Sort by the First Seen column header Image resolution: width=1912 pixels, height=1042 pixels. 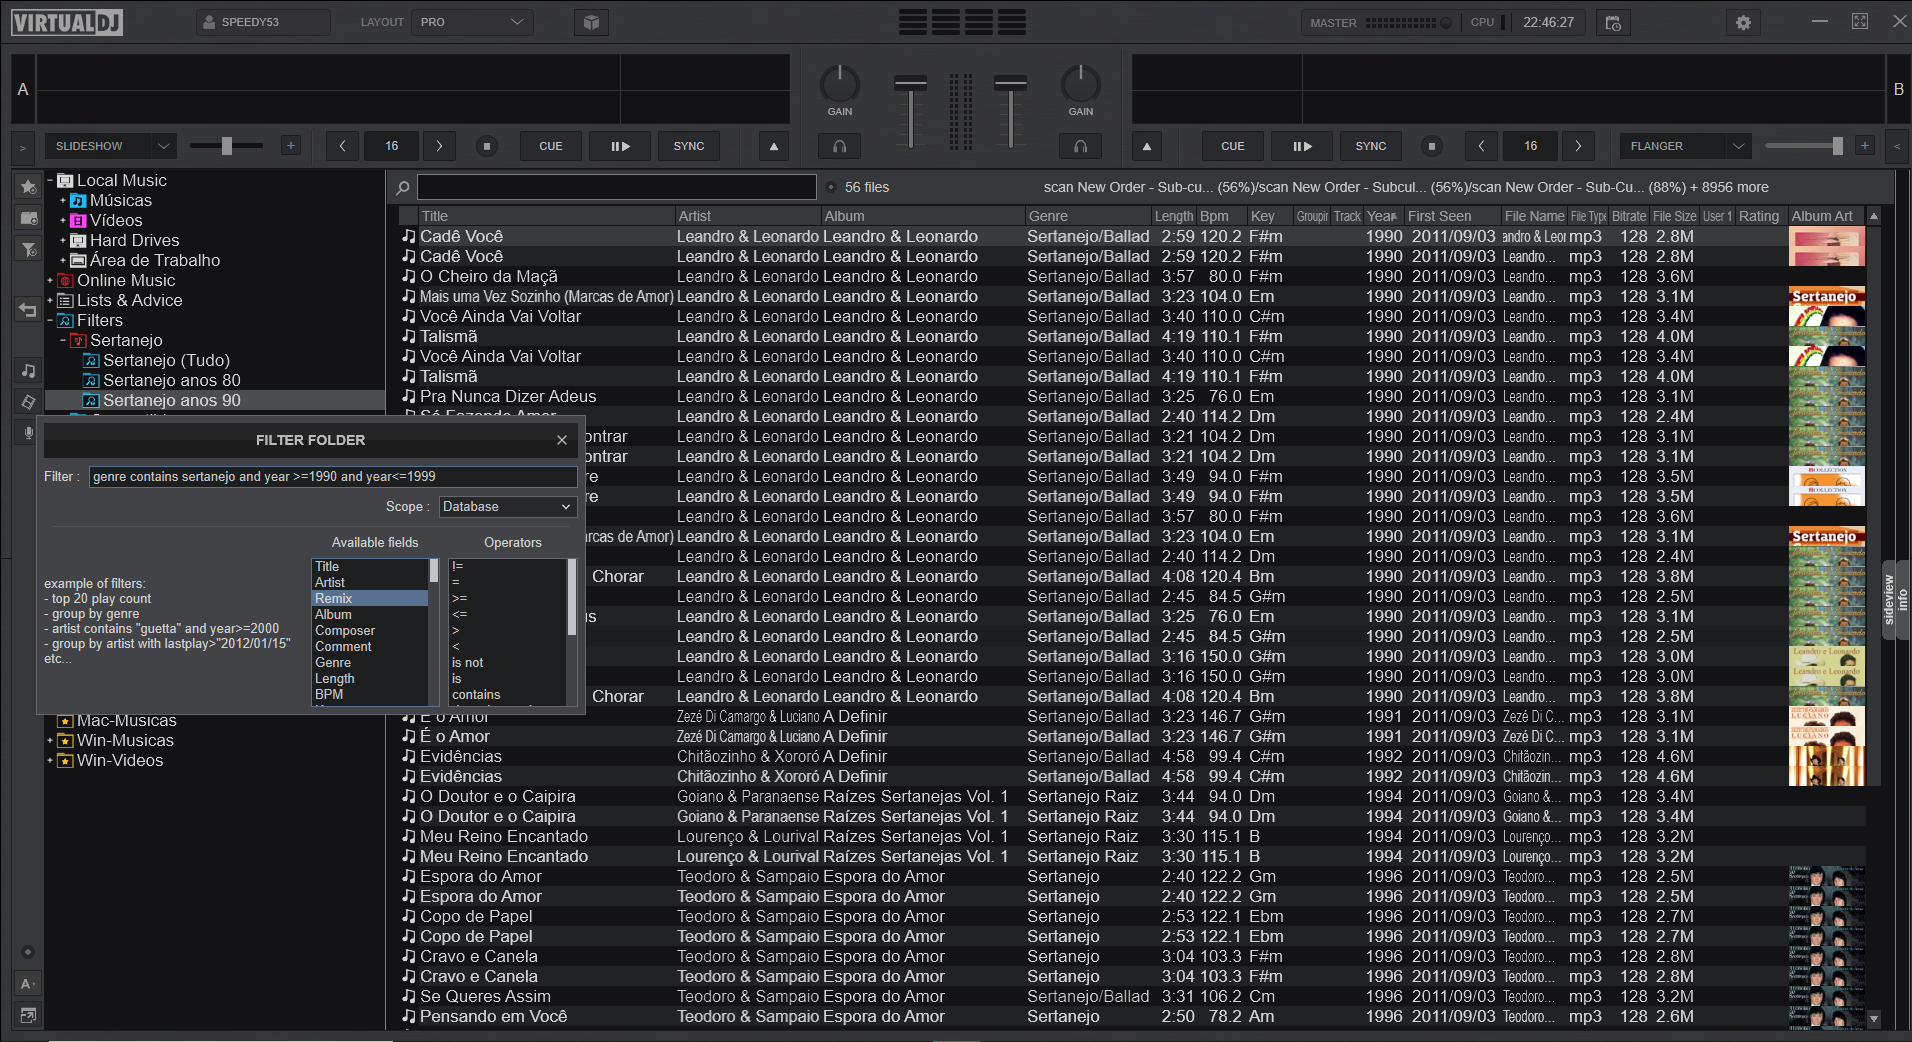click(x=1451, y=216)
